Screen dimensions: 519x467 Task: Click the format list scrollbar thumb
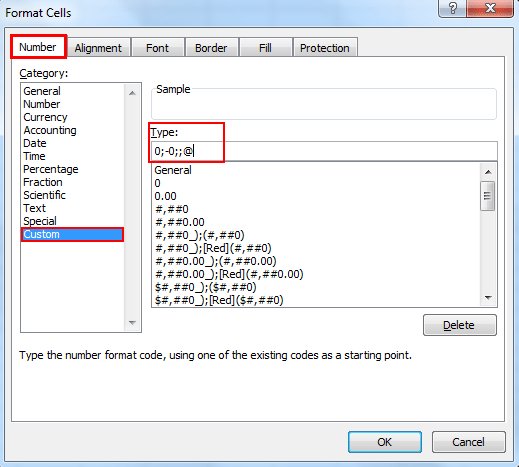click(488, 196)
